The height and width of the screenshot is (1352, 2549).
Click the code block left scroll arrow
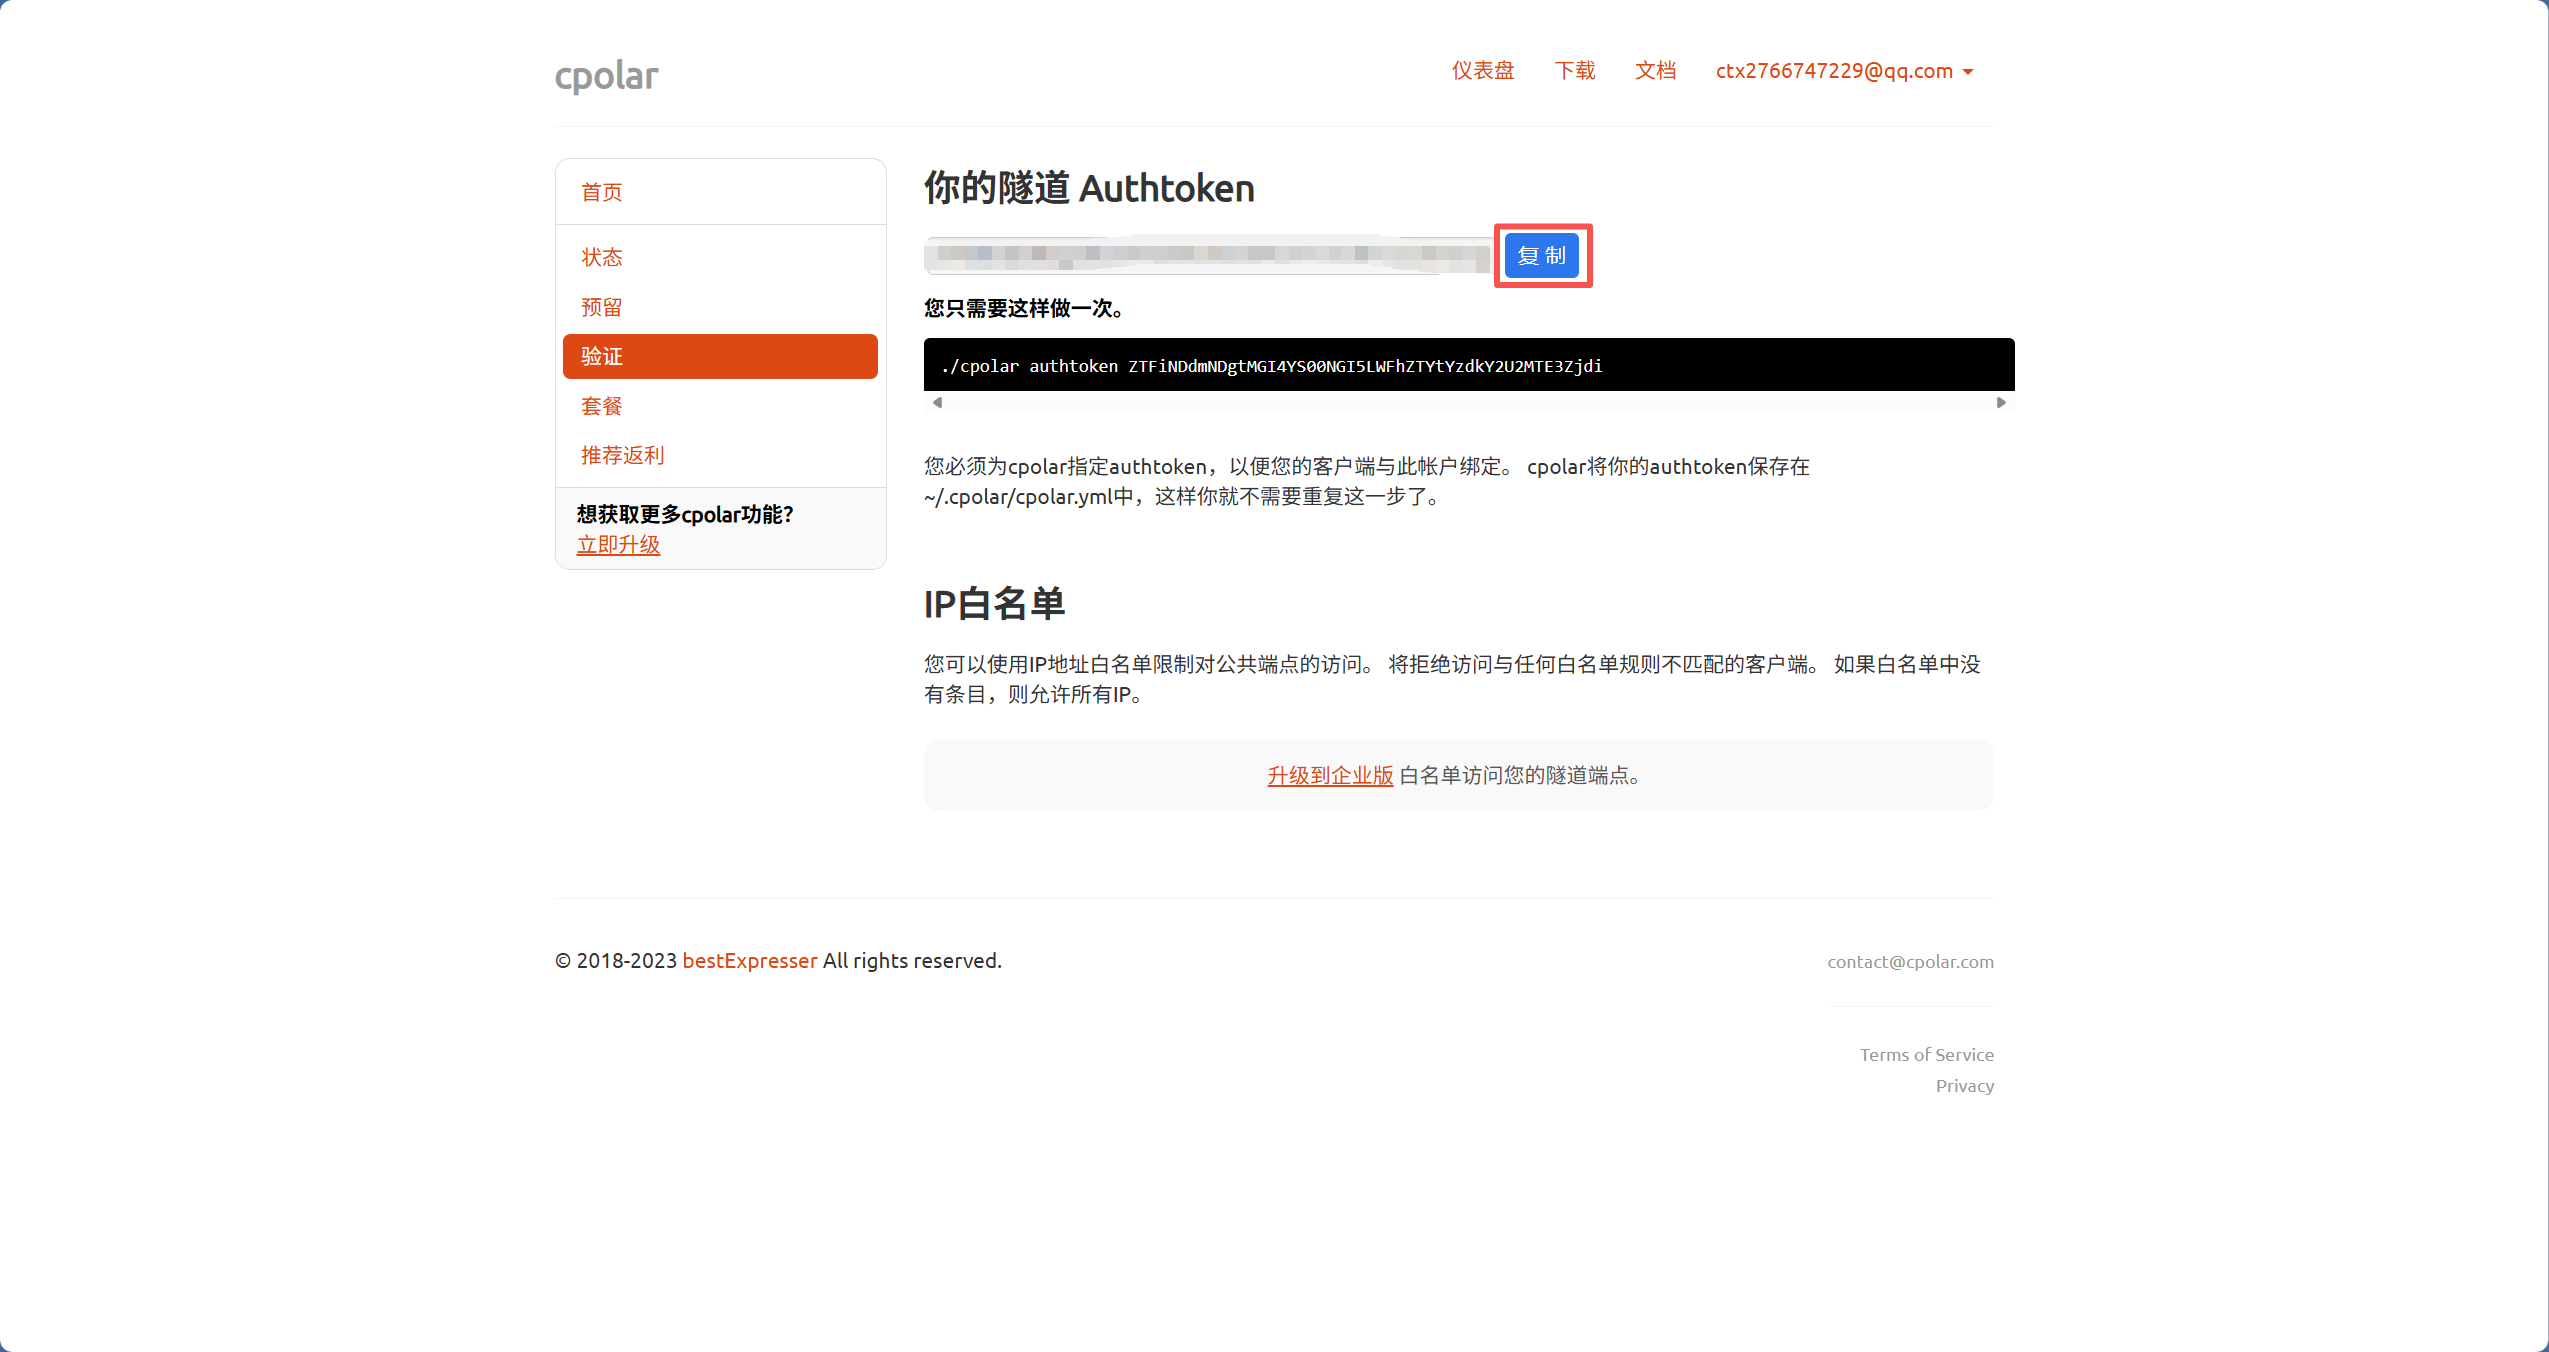[x=937, y=403]
